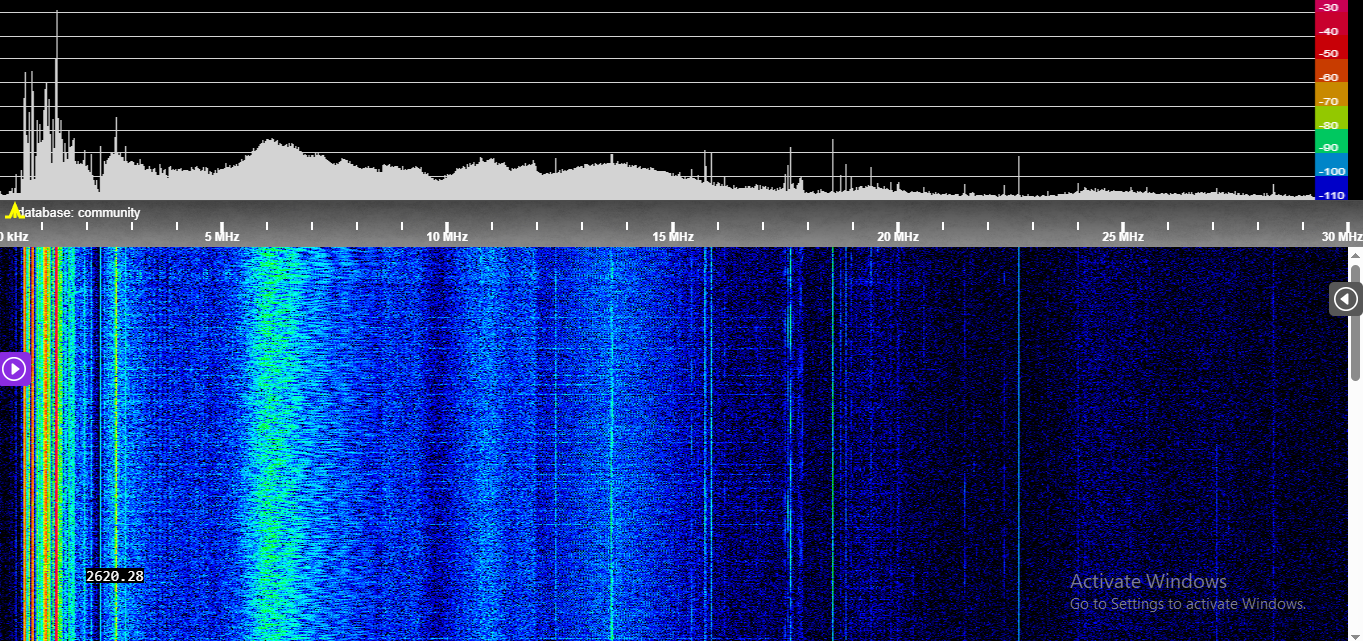Pick the green -90 dB color swatch
Image resolution: width=1363 pixels, height=641 pixels.
tap(1330, 147)
